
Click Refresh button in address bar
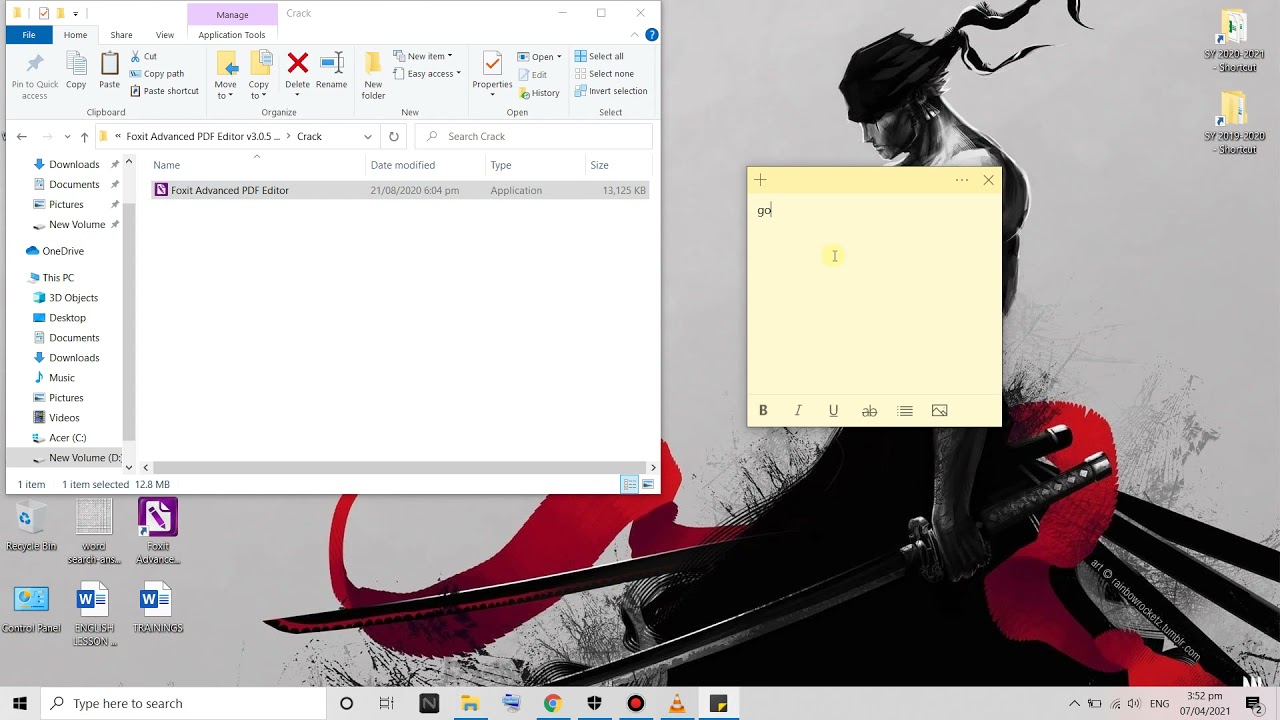coord(394,136)
